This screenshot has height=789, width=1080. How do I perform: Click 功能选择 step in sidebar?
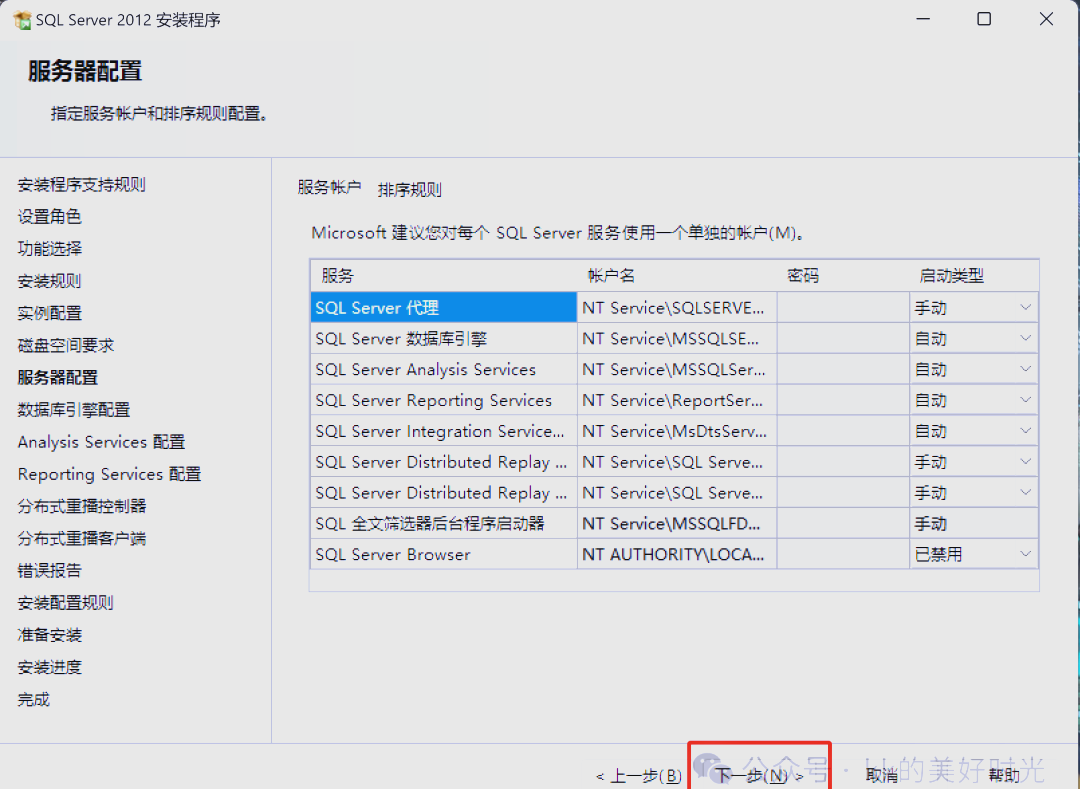50,249
